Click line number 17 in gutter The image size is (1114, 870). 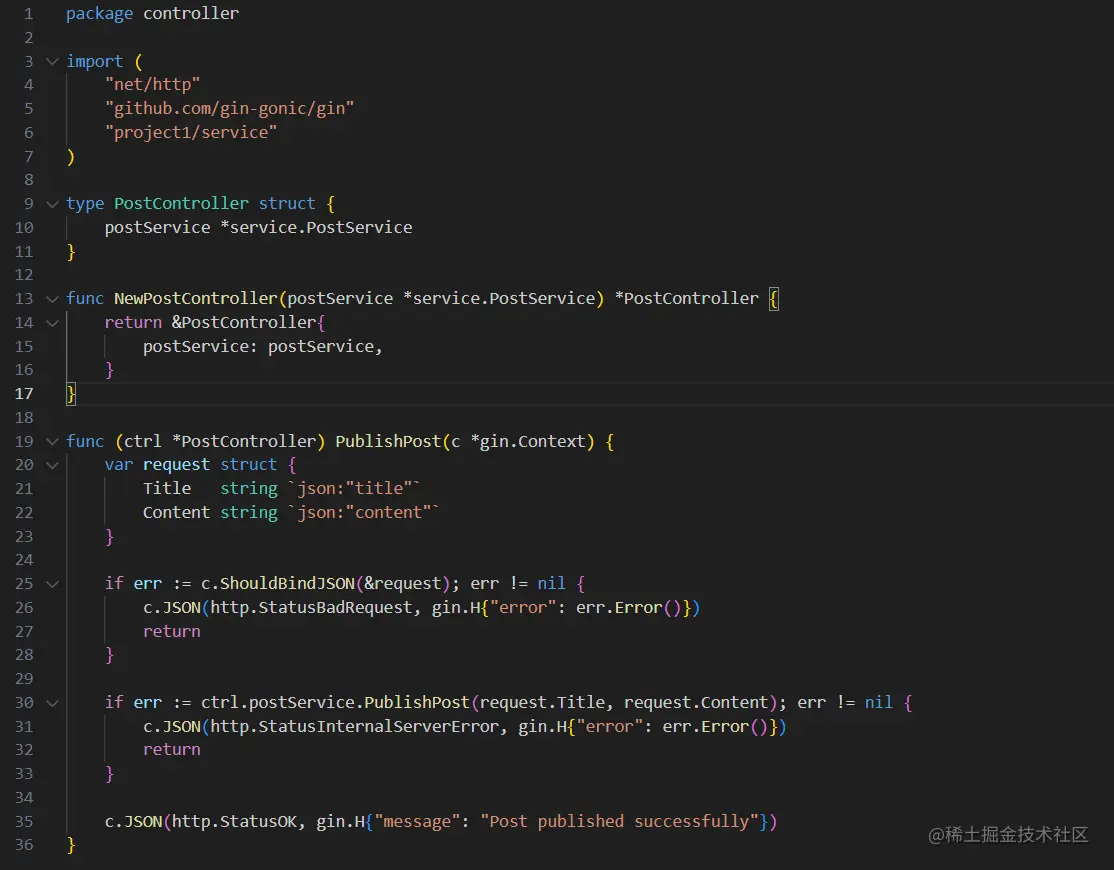click(24, 393)
